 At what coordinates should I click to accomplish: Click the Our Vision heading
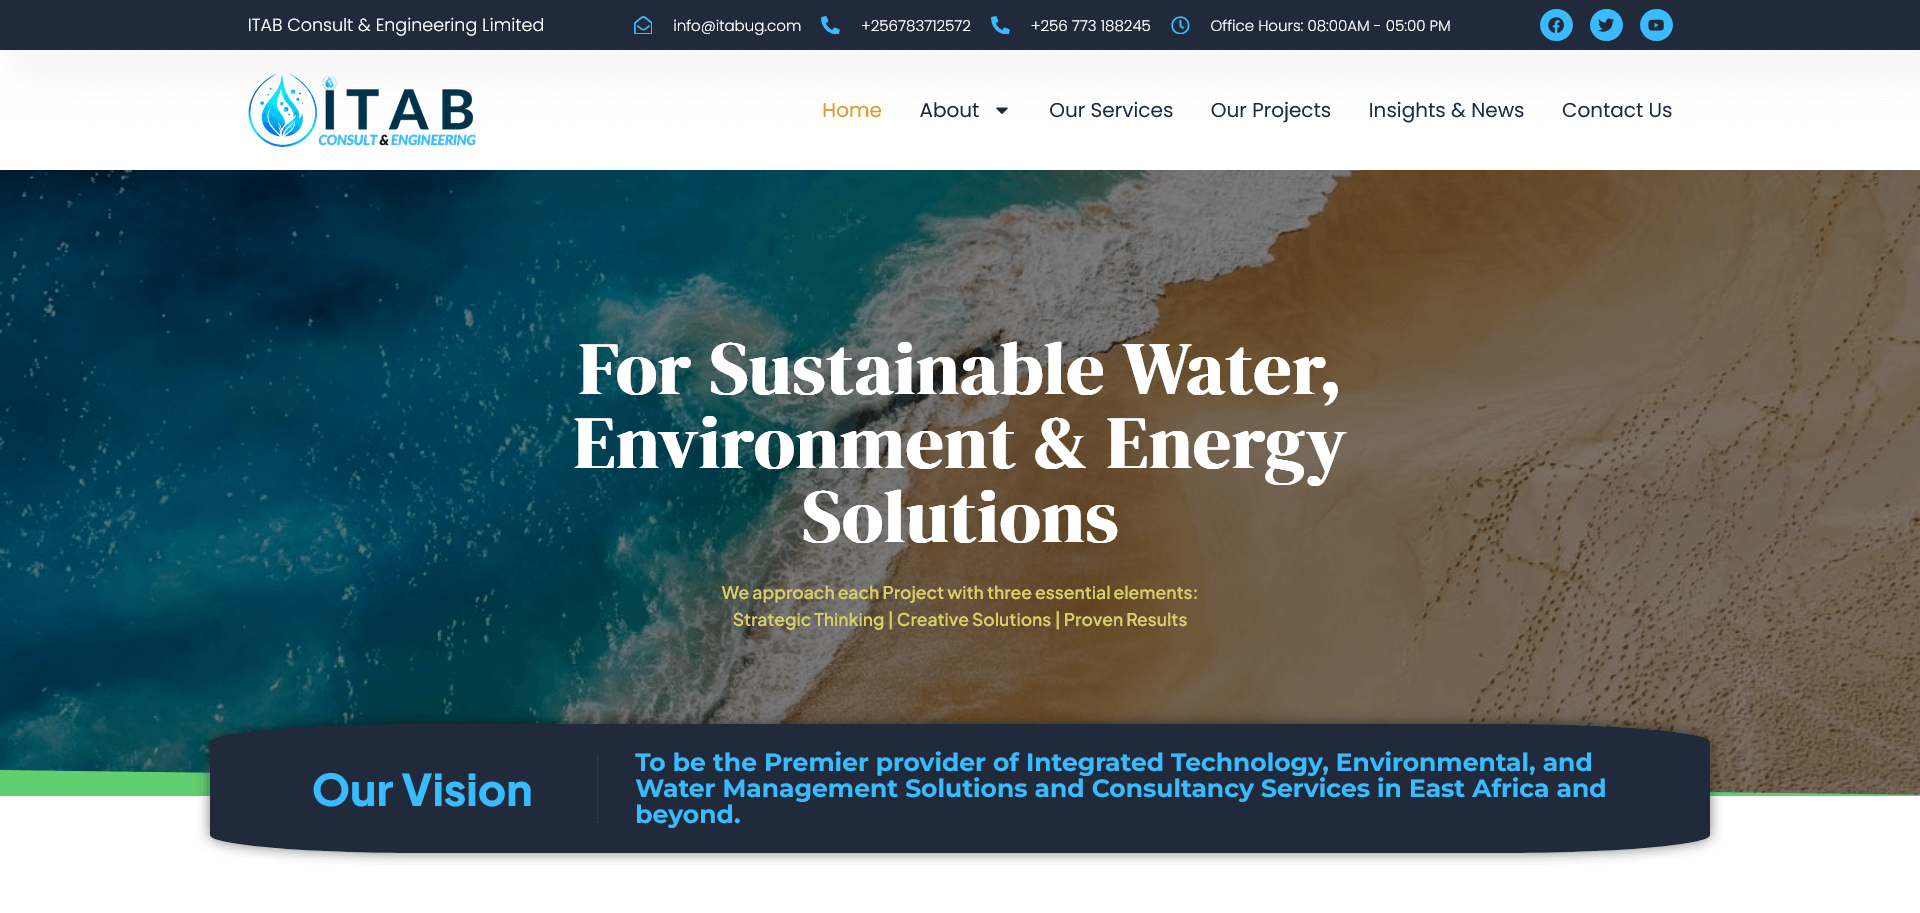point(422,790)
